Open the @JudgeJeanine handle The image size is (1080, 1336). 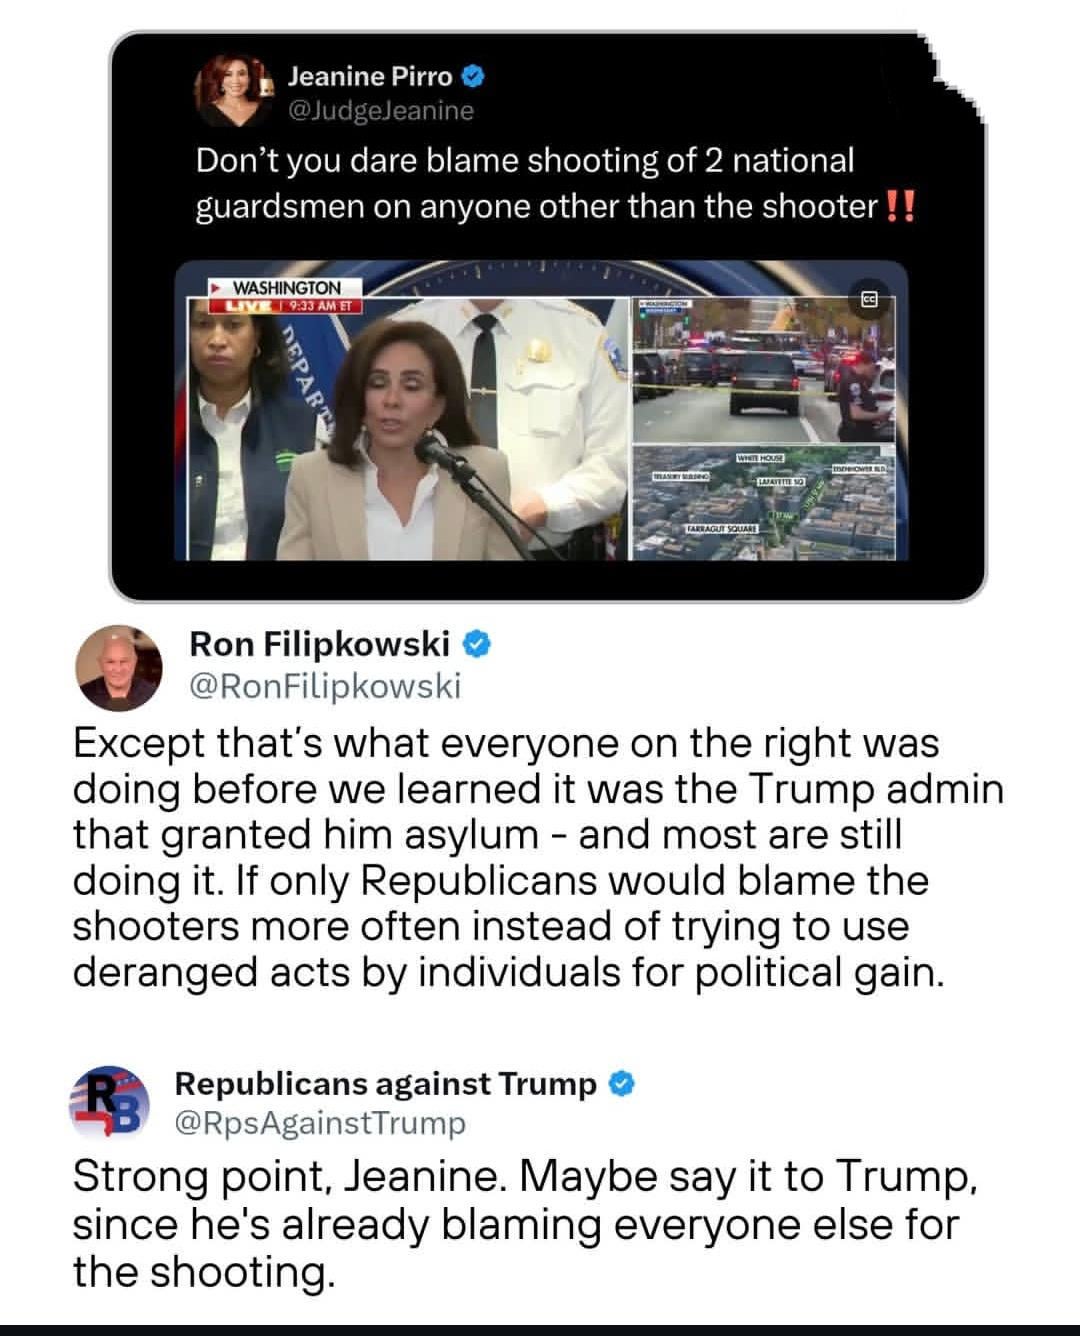pos(380,110)
